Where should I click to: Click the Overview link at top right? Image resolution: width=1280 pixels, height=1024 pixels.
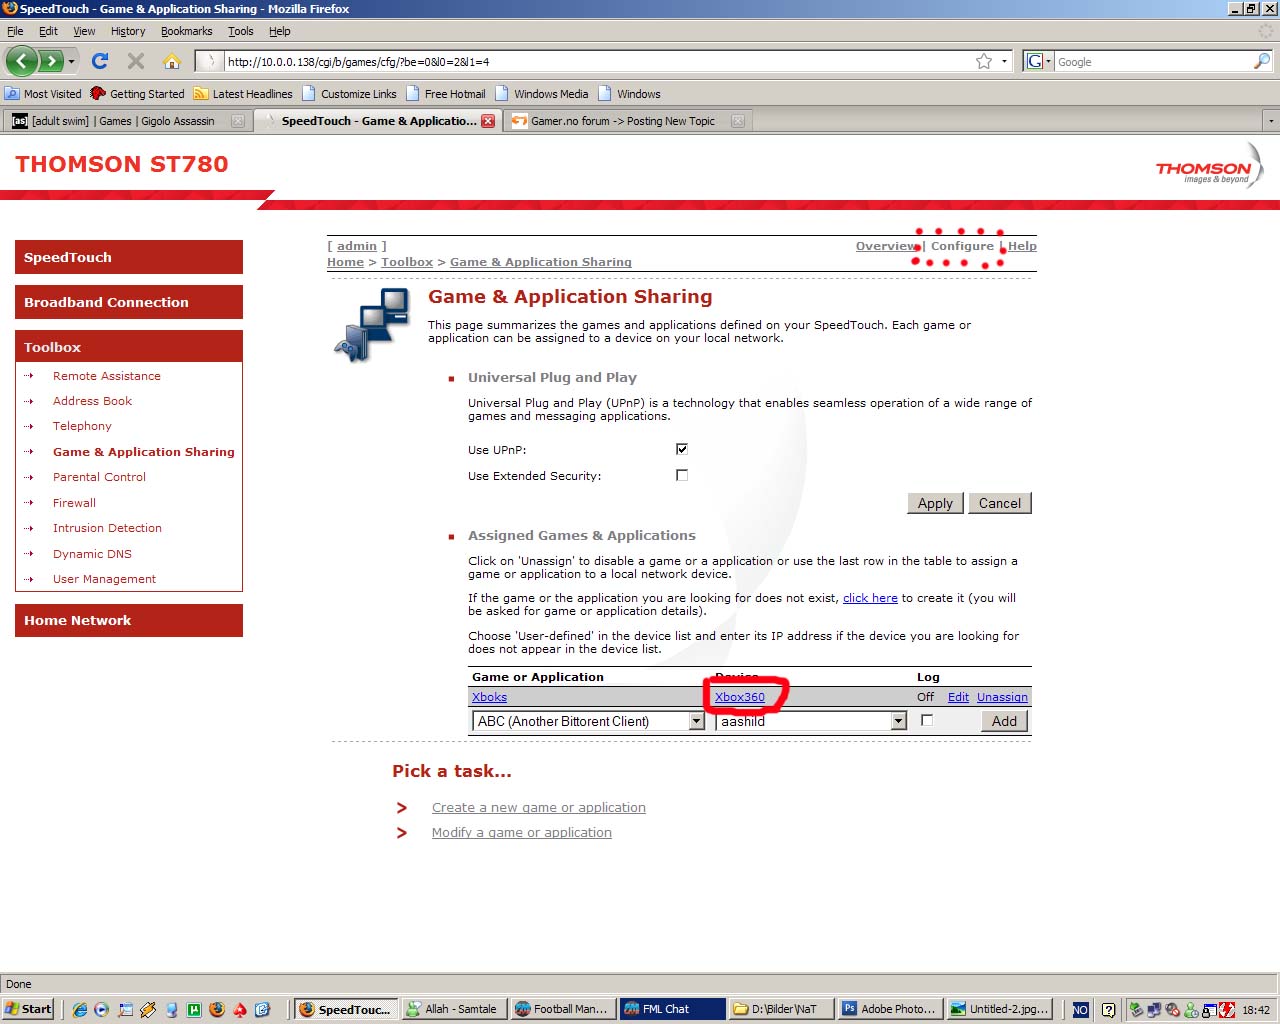[887, 246]
